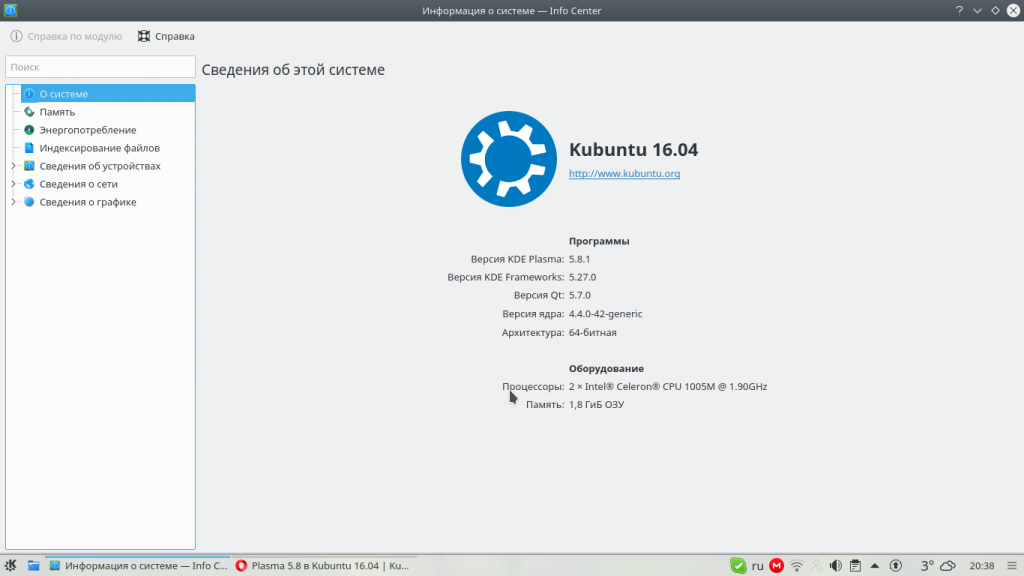Select Сведения о графике entry
1024x576 pixels.
88,202
